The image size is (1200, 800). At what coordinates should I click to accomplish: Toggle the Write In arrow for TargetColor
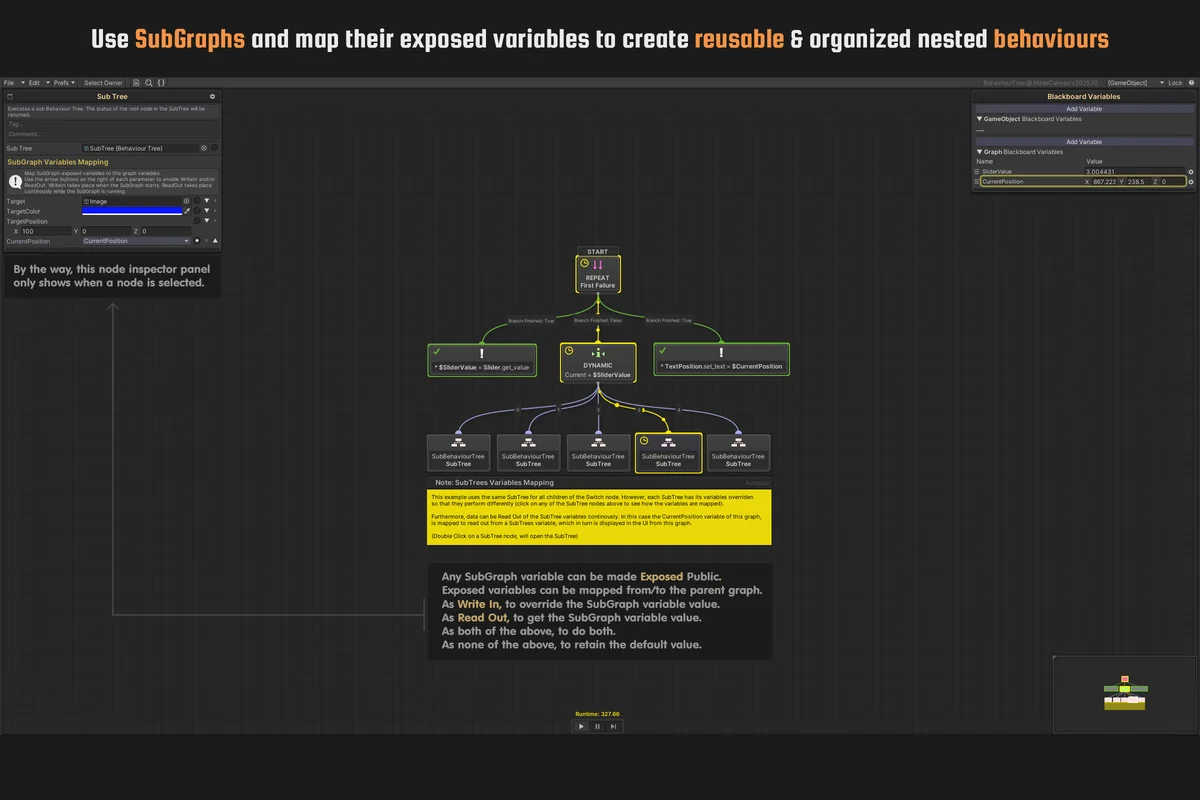click(206, 211)
